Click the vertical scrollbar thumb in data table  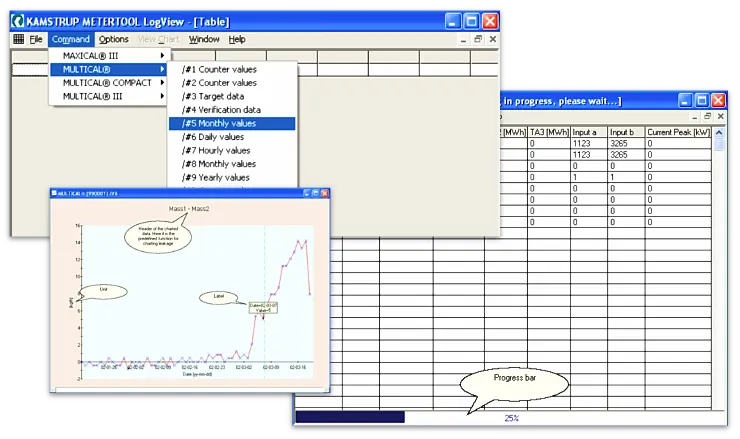point(719,144)
